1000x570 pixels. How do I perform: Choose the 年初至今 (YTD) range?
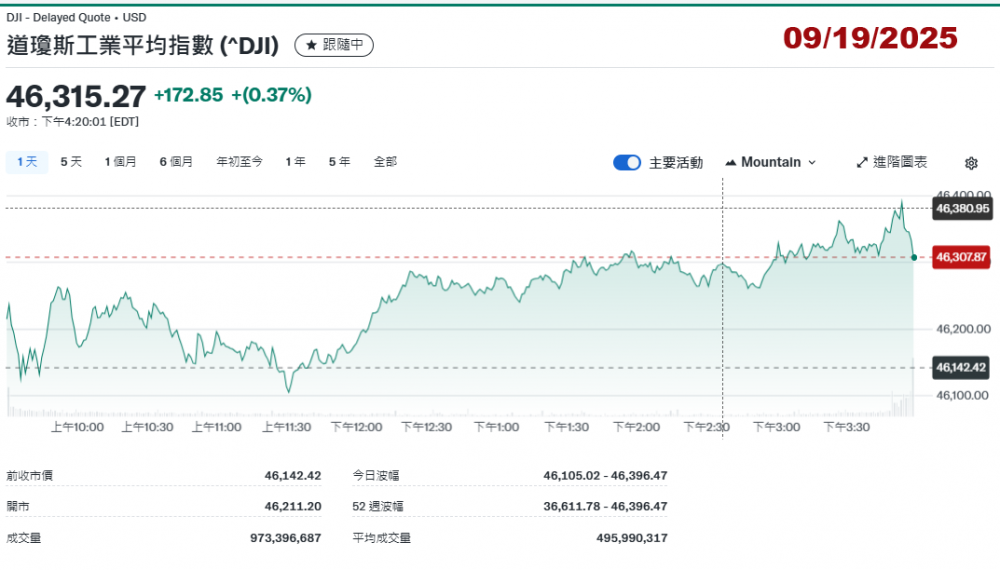click(240, 161)
